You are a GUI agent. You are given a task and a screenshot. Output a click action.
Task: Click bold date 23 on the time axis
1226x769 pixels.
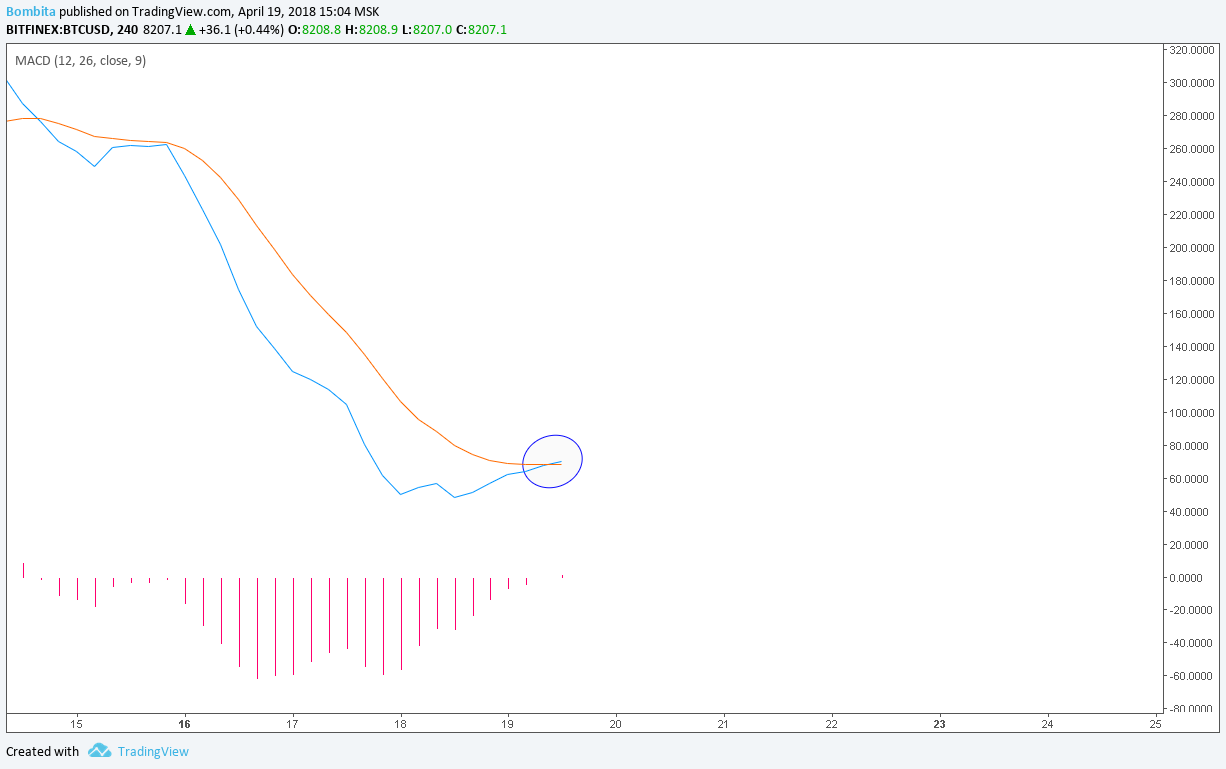[939, 723]
